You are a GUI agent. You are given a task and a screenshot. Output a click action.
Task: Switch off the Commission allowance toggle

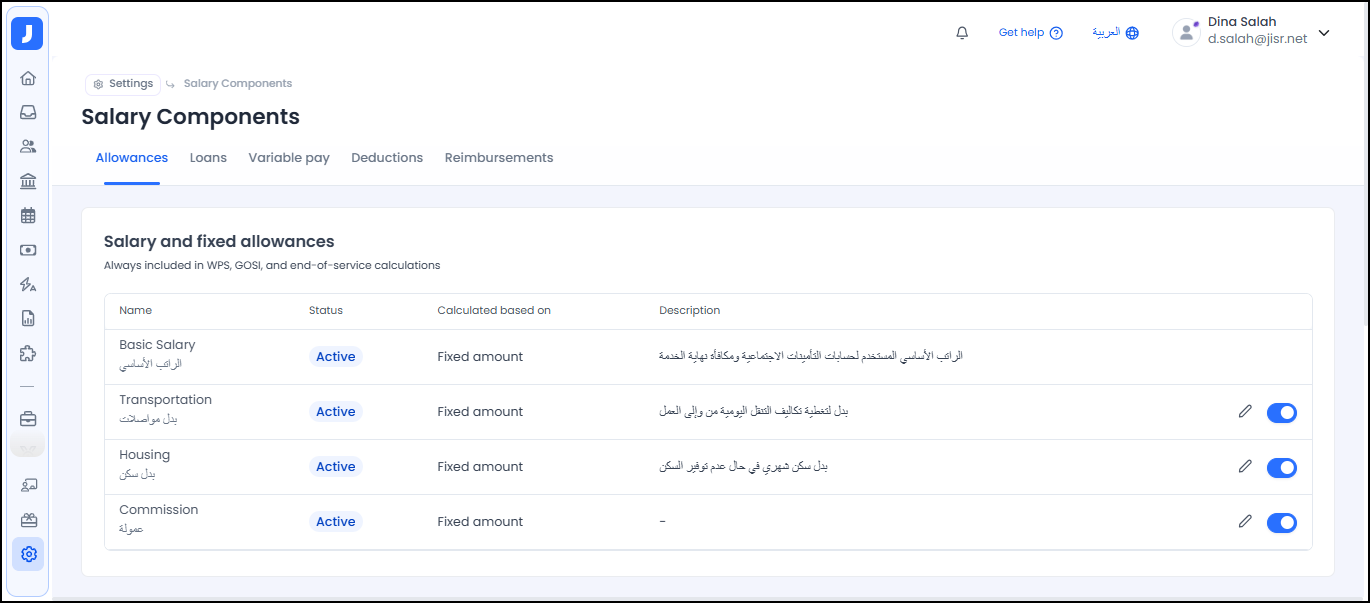pos(1281,522)
